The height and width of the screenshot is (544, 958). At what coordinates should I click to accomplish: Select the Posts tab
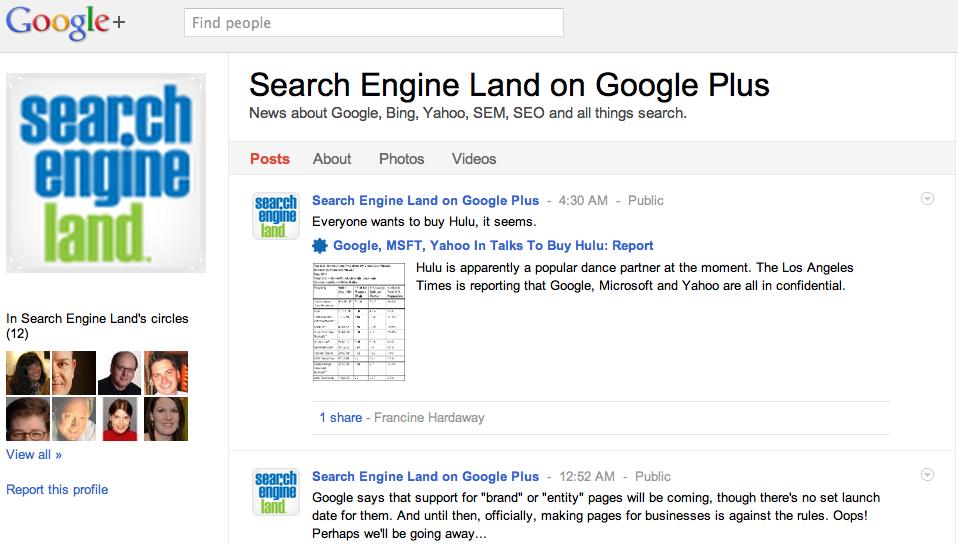coord(270,159)
